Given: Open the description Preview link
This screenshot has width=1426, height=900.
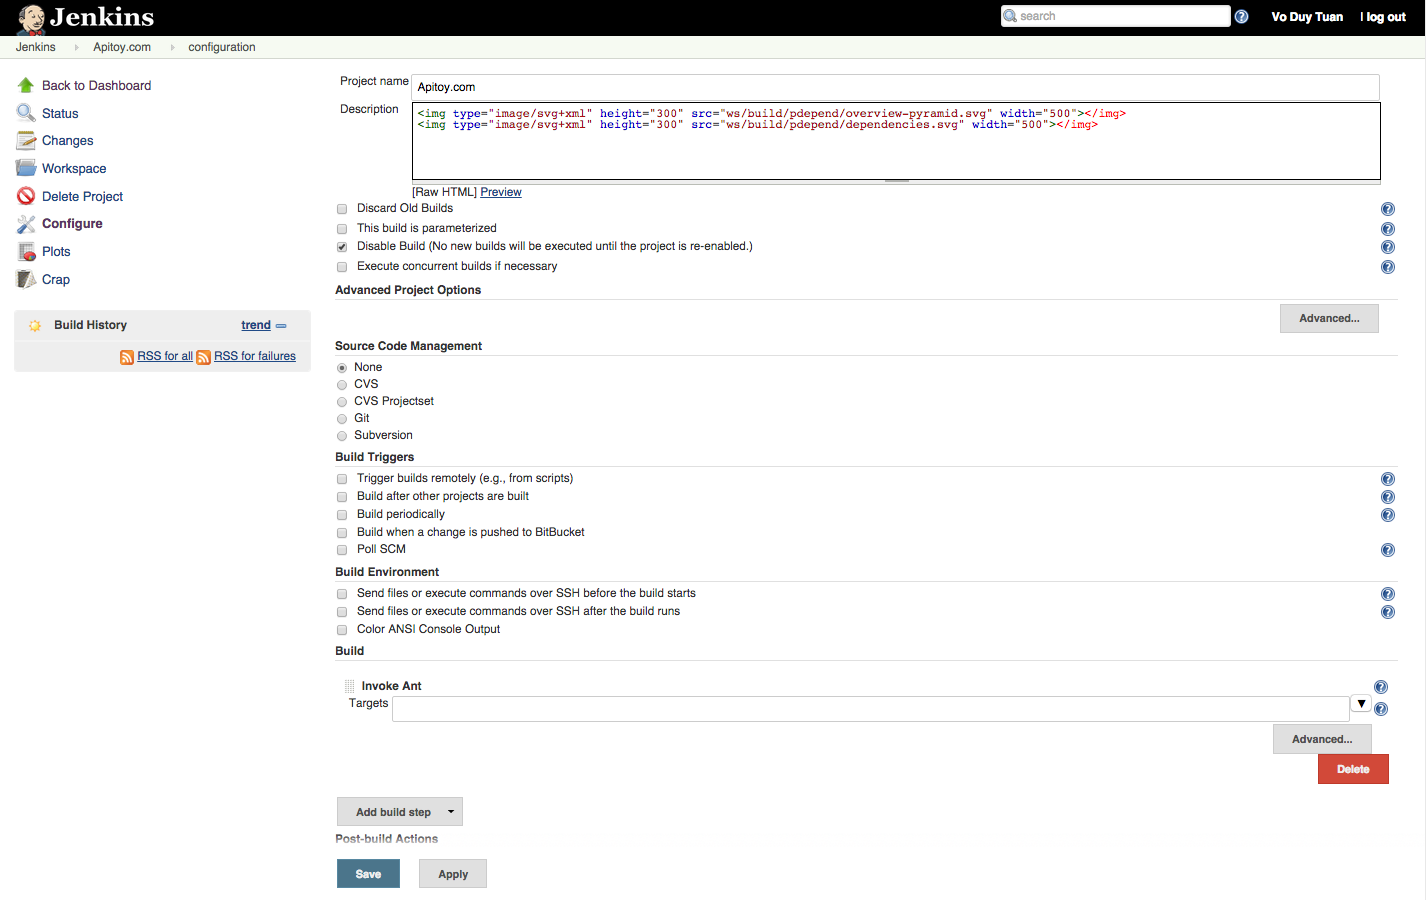Looking at the screenshot, I should click(x=501, y=192).
